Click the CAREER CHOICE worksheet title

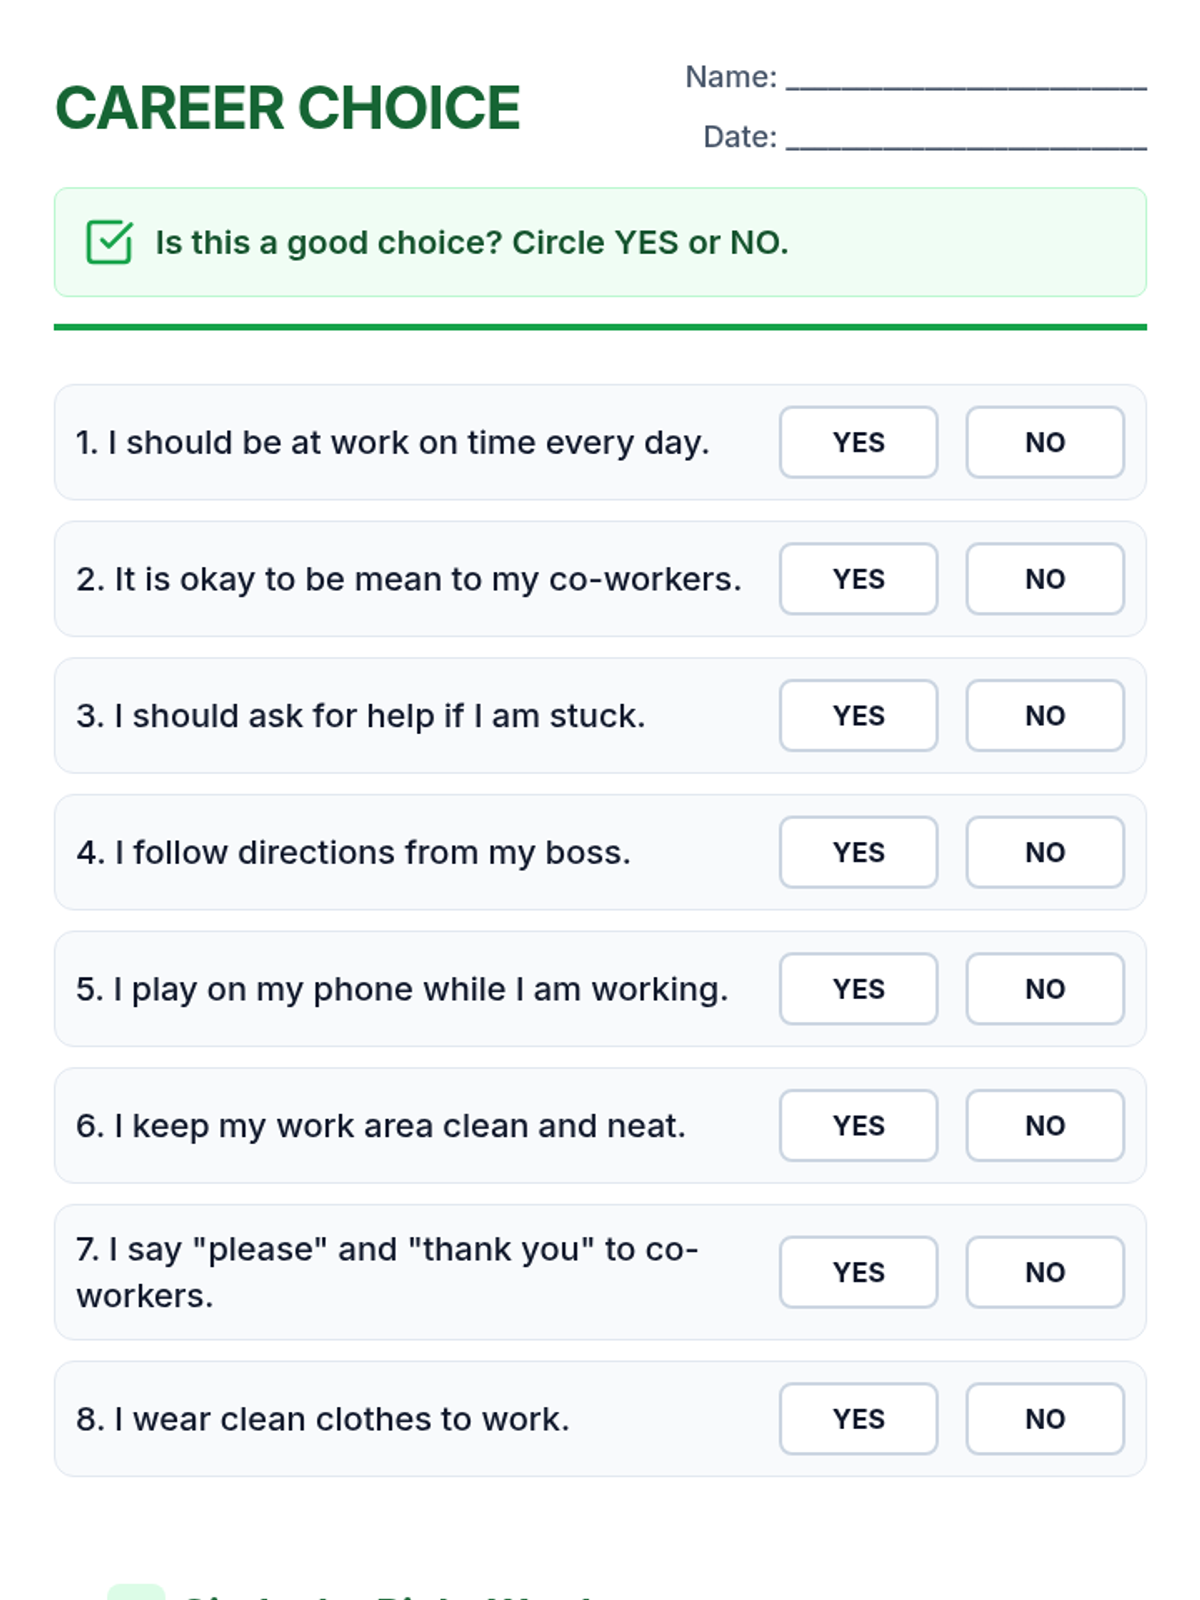[x=288, y=108]
